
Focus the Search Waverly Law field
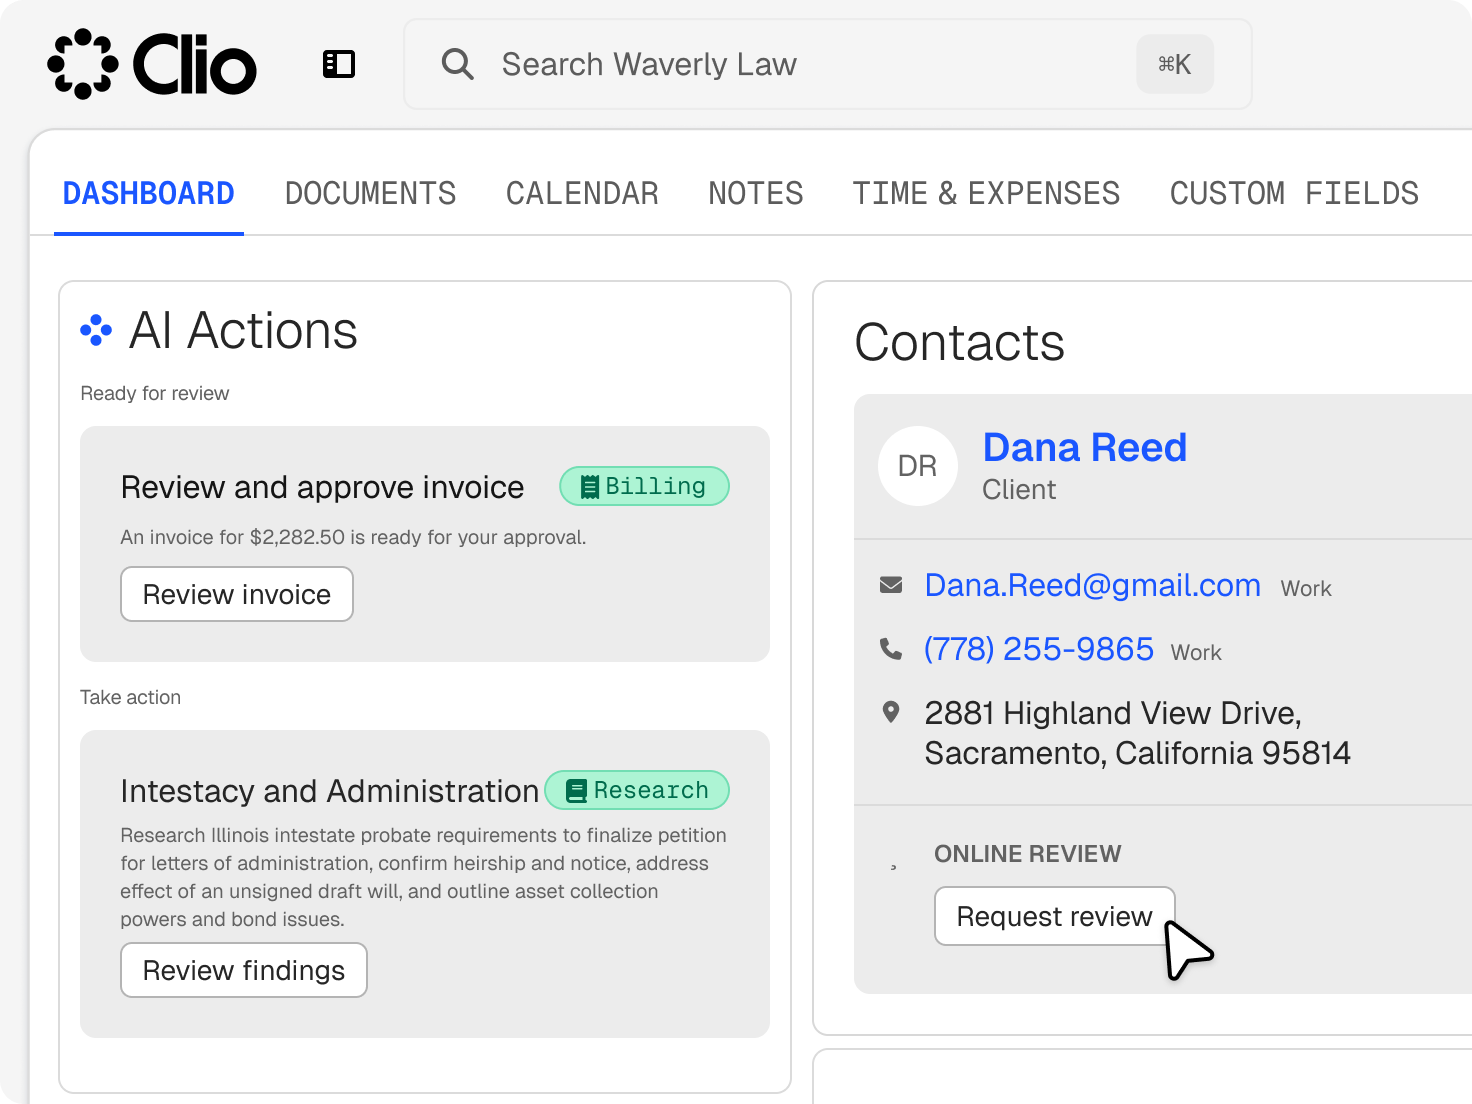[828, 64]
